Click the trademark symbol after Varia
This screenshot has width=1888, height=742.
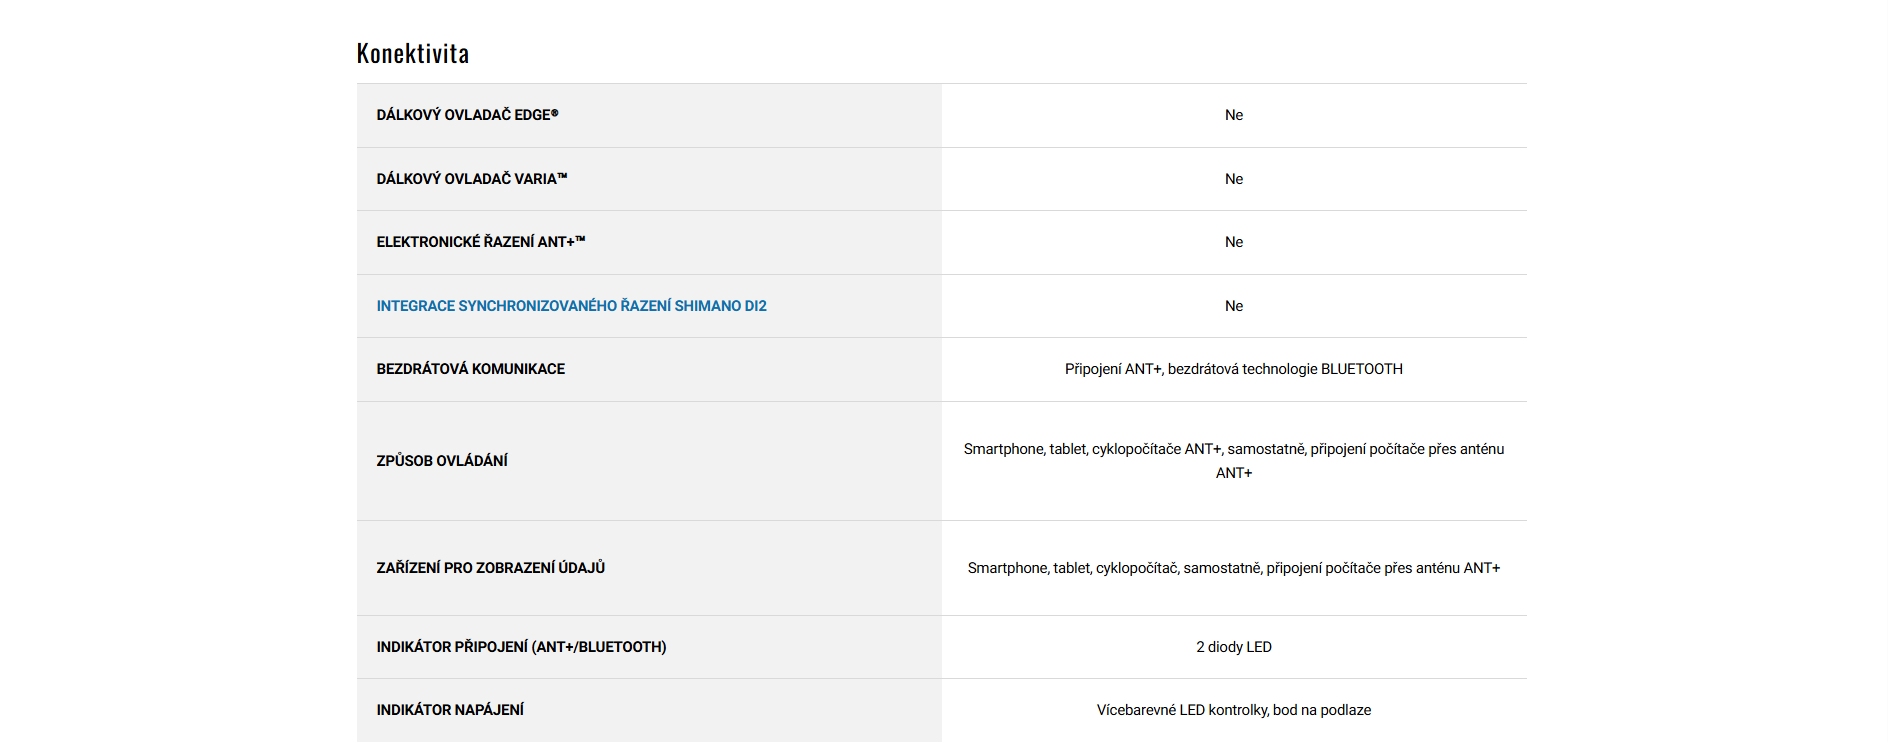pyautogui.click(x=562, y=176)
